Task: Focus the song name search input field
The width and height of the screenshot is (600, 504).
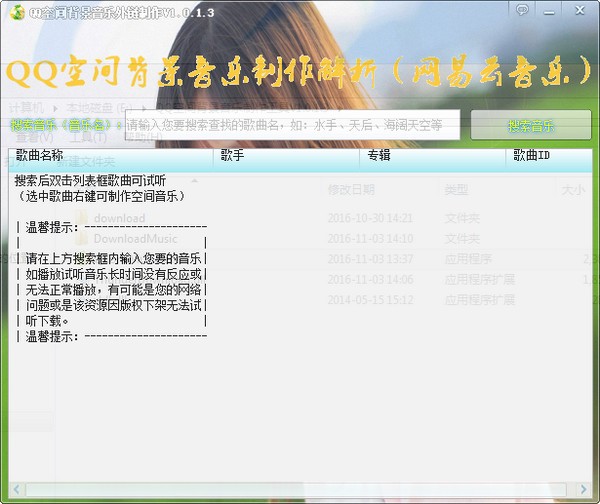Action: point(293,125)
